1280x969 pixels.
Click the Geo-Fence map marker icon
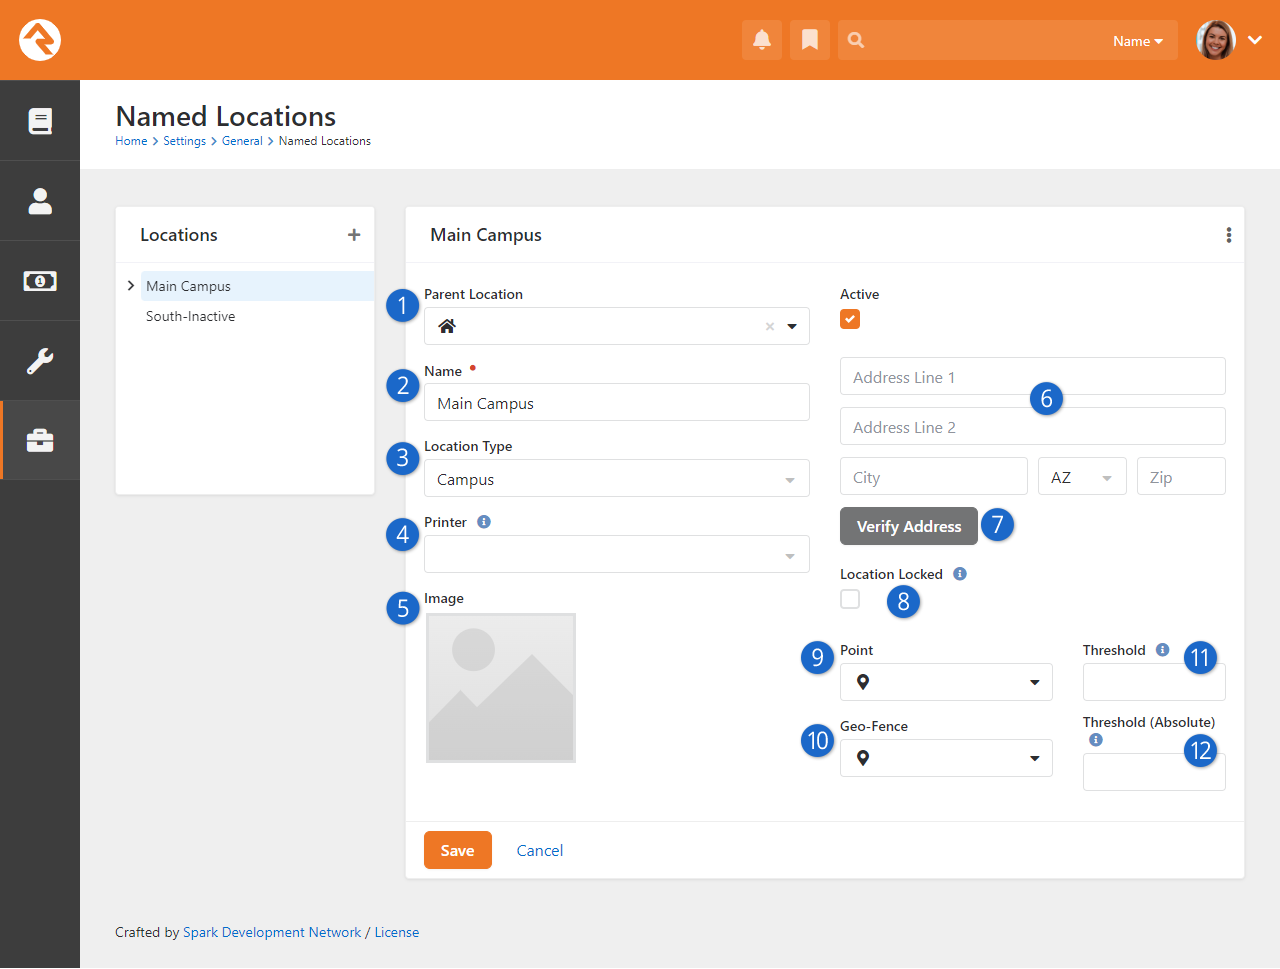click(863, 758)
